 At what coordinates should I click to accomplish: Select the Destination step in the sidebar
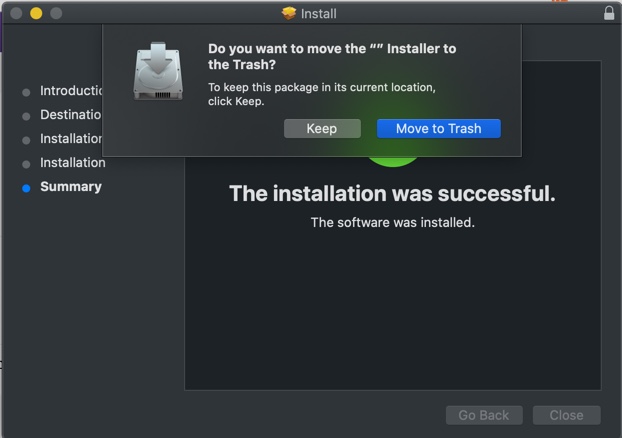click(71, 115)
